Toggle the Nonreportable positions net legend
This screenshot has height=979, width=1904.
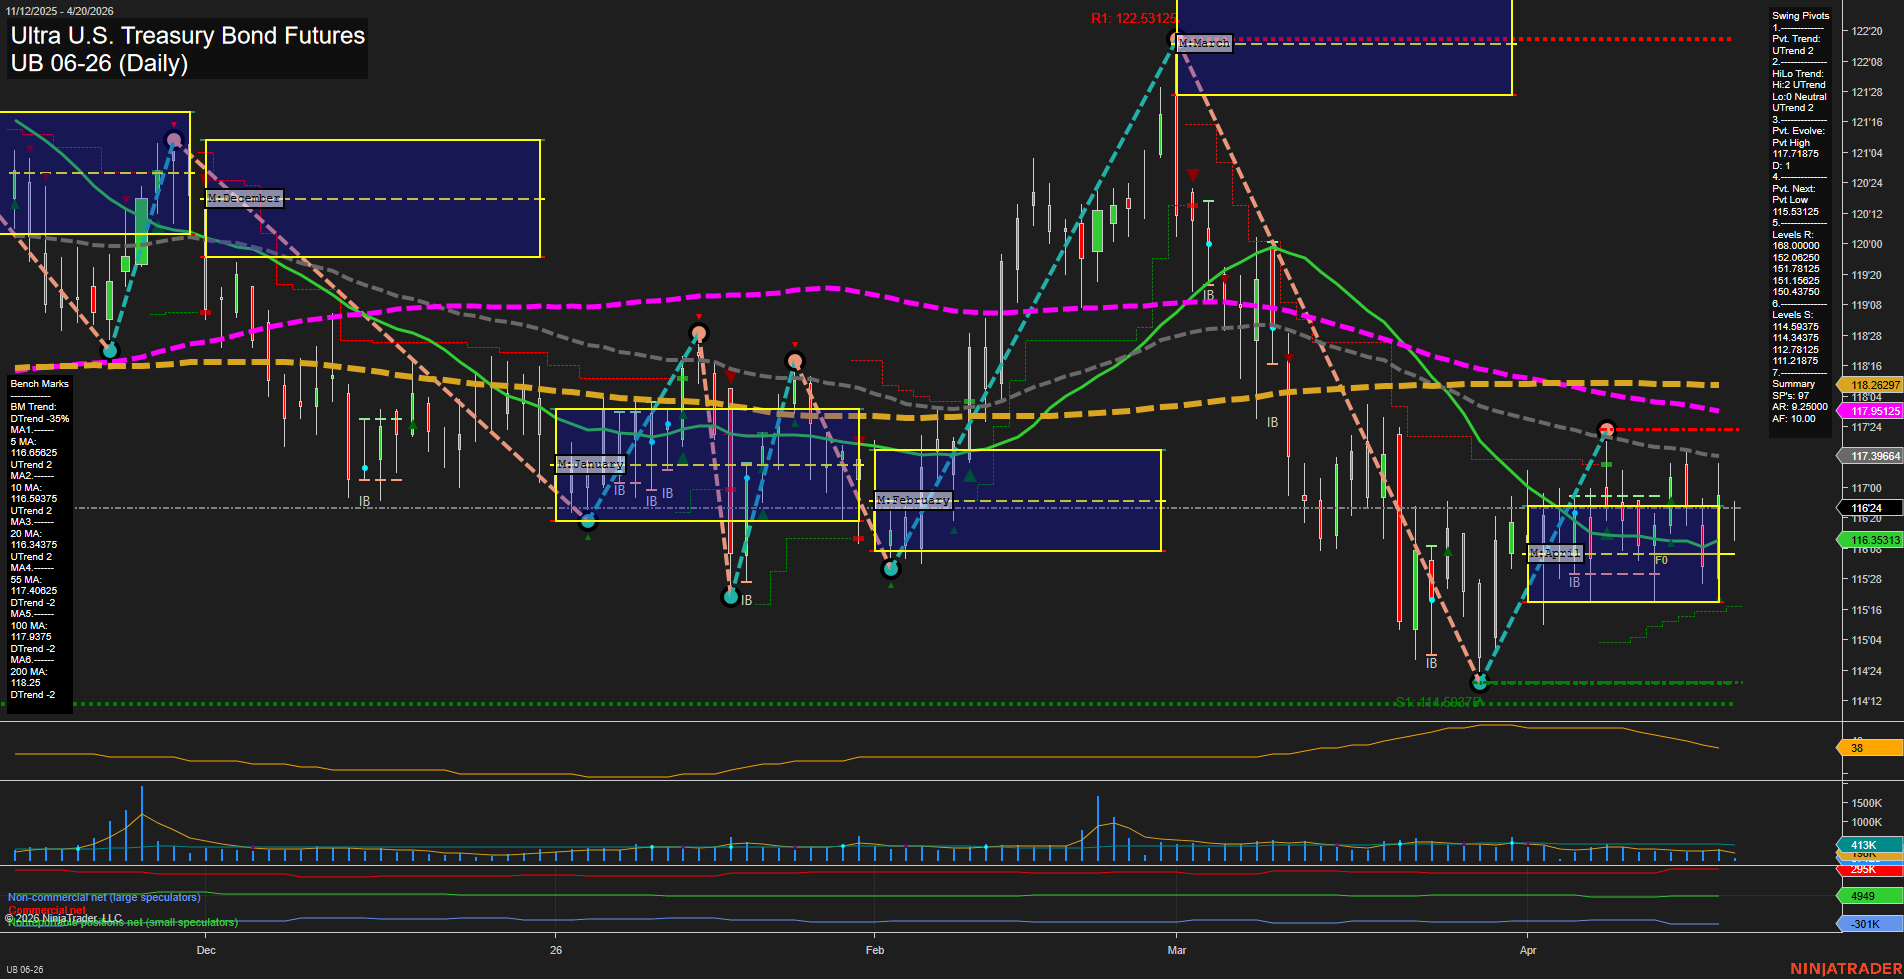(x=122, y=923)
